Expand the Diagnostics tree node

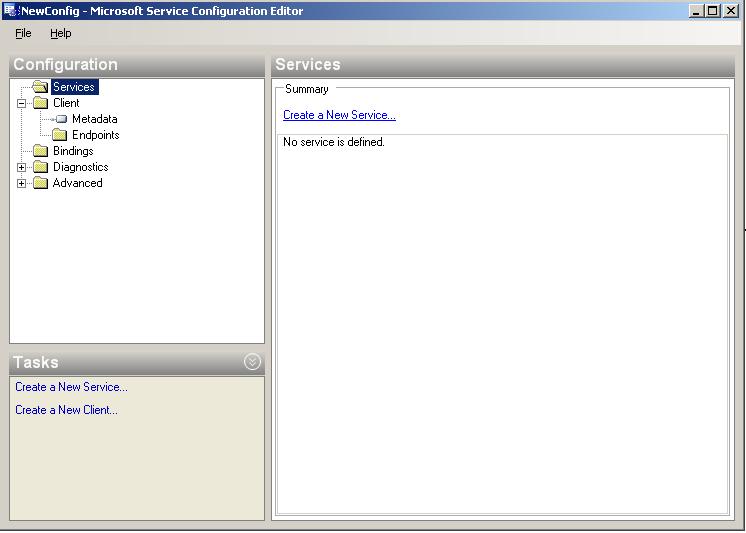(x=21, y=168)
